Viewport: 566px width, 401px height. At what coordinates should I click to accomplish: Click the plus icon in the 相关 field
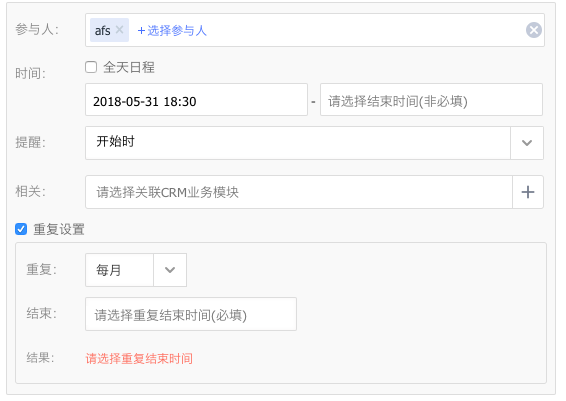[528, 192]
